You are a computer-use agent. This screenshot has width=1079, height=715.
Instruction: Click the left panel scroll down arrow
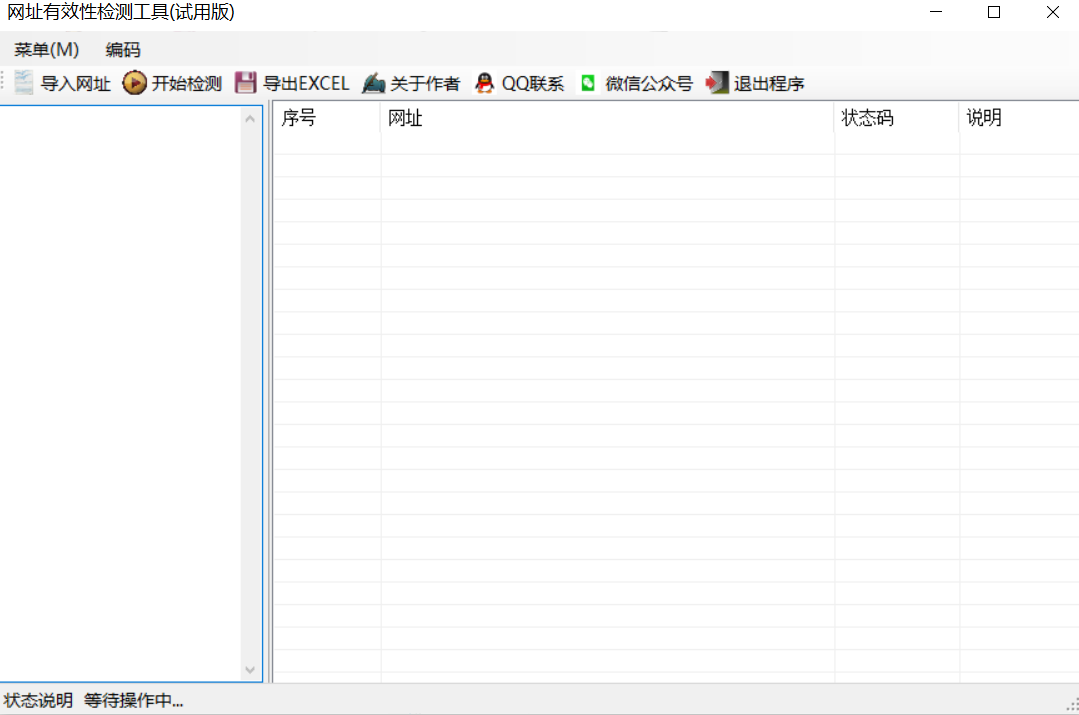(x=250, y=670)
